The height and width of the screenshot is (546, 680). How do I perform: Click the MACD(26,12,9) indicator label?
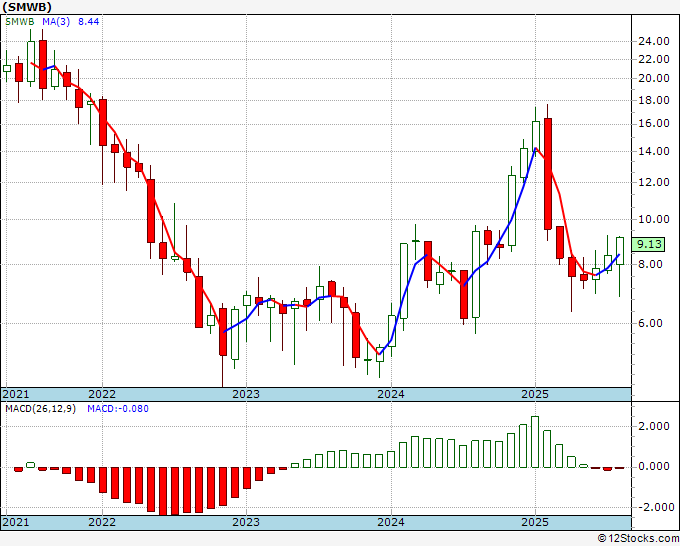point(40,409)
